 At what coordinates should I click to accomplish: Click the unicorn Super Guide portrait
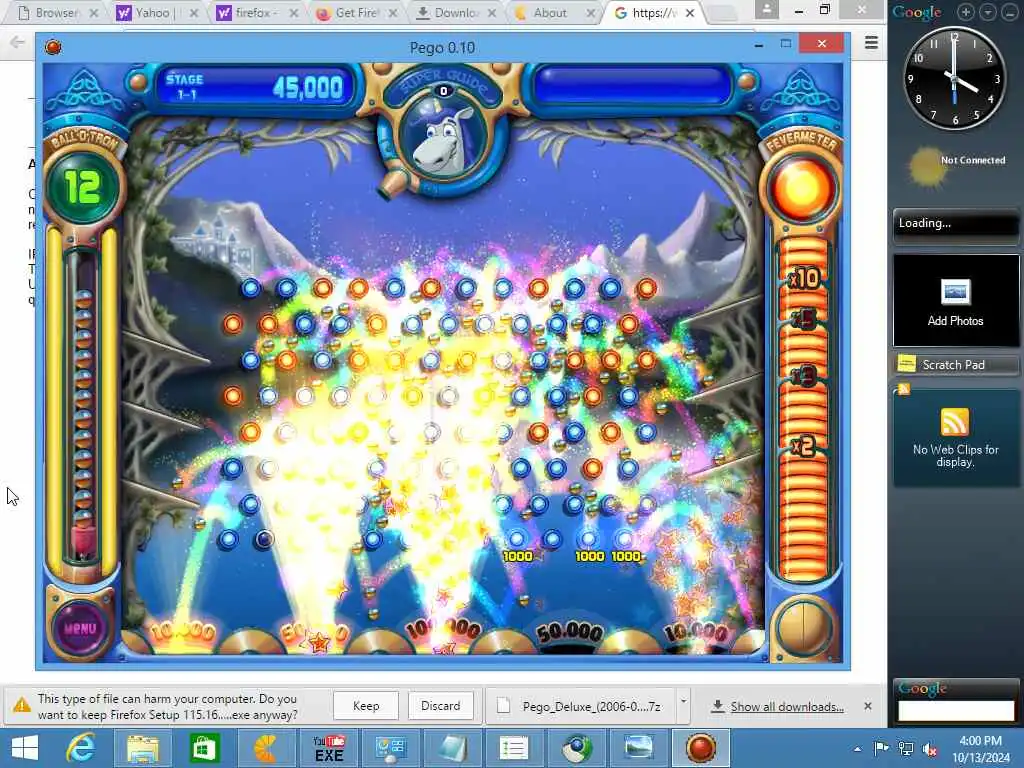(443, 140)
